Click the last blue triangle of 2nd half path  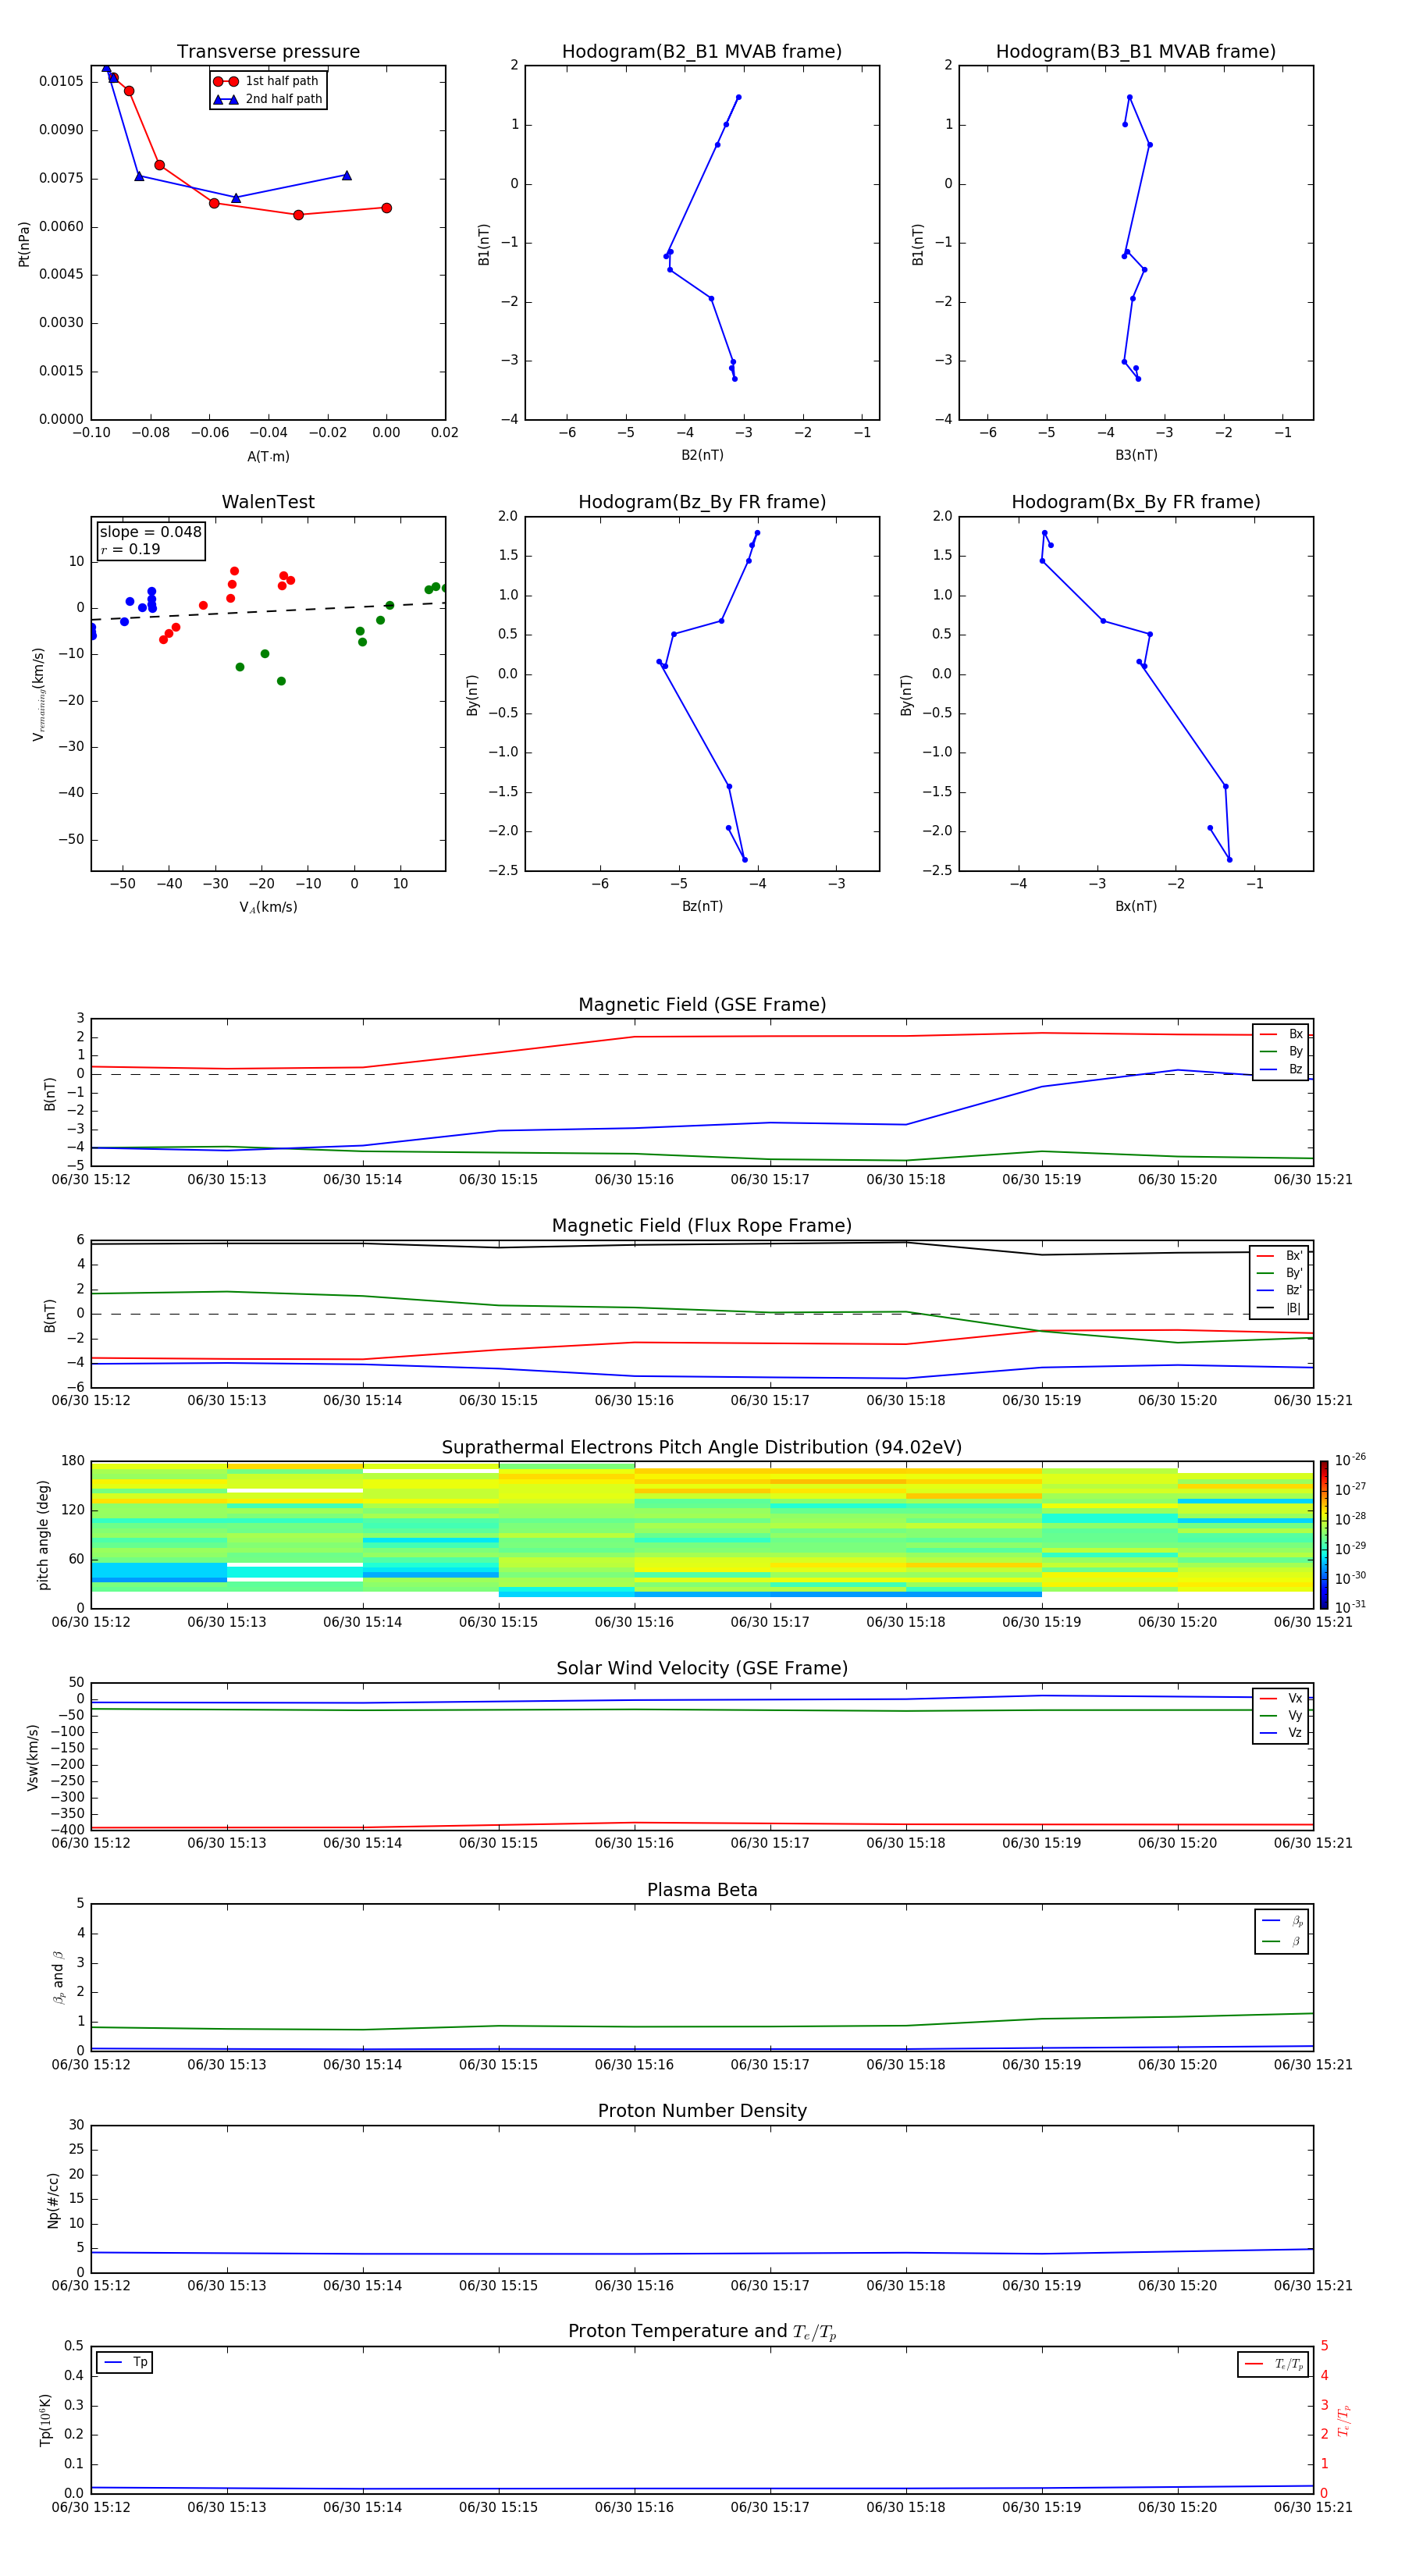[x=347, y=175]
